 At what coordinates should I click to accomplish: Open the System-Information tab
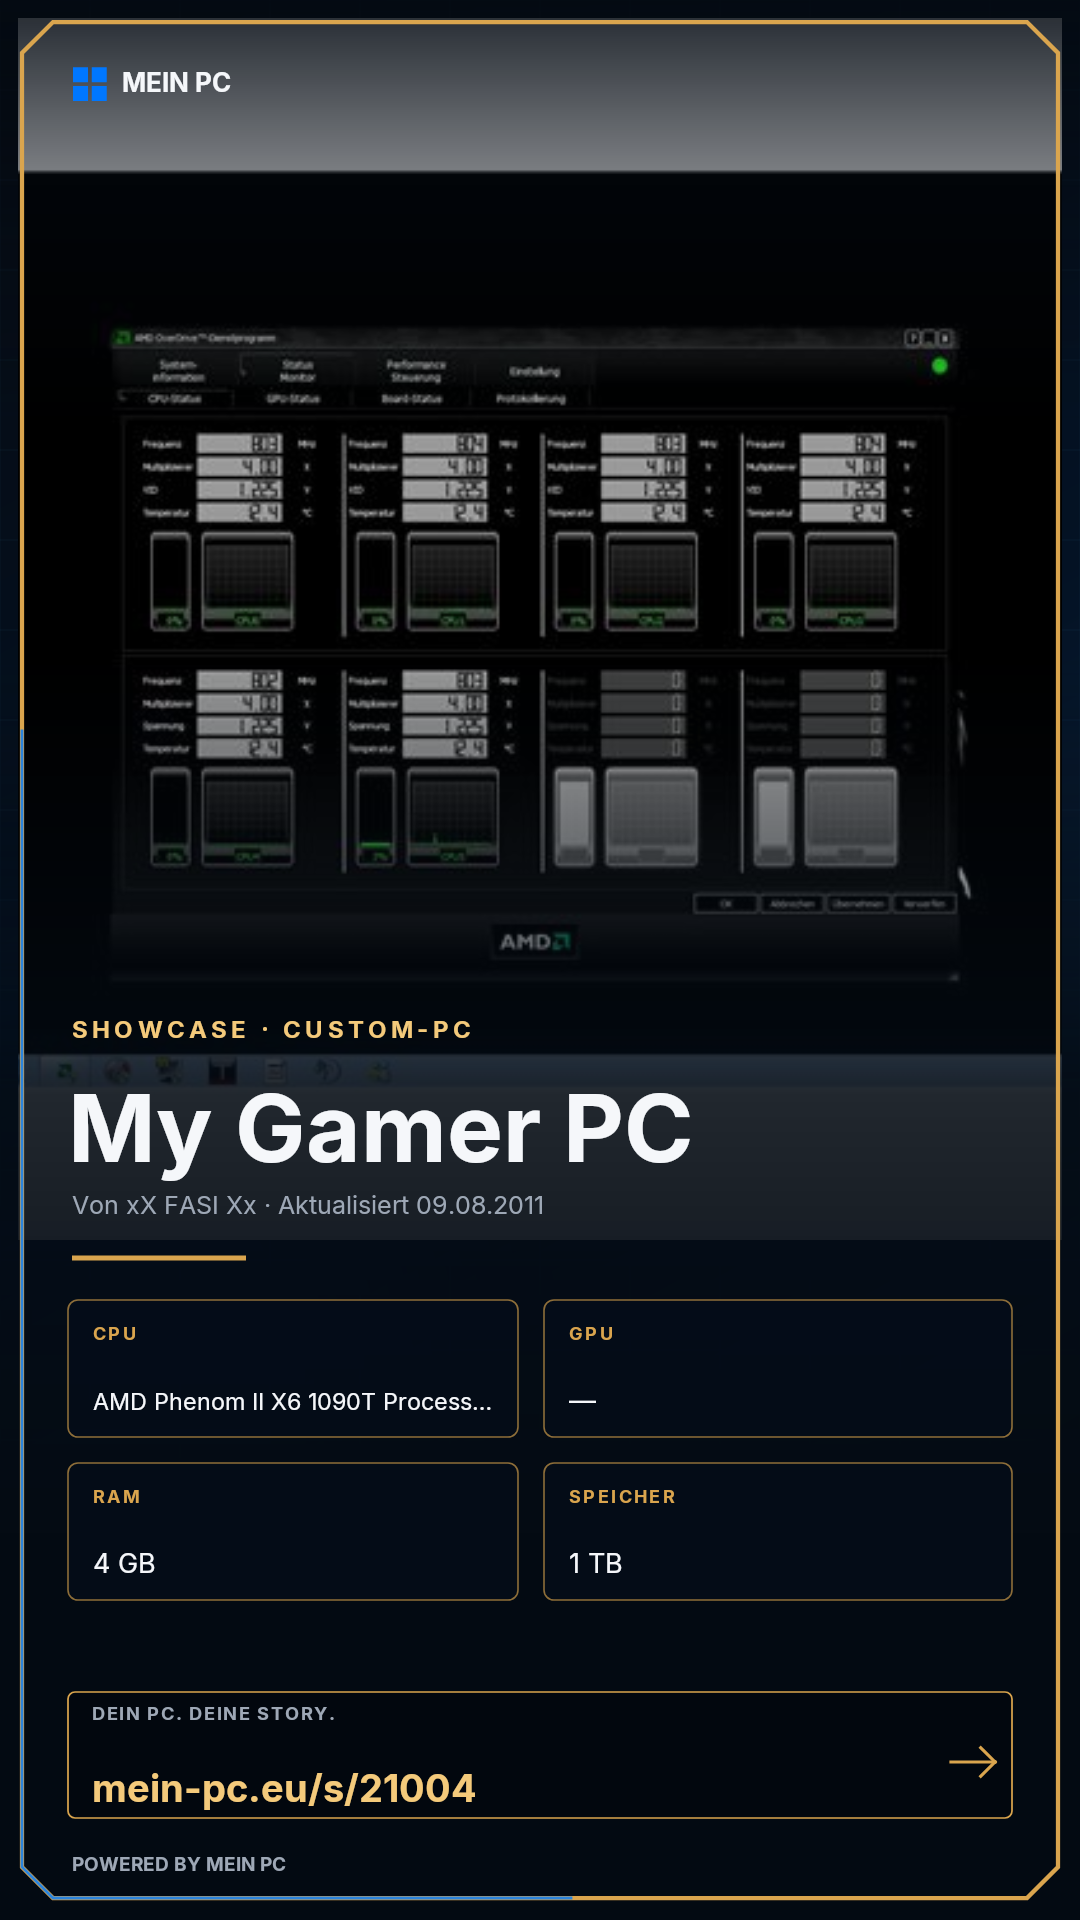pyautogui.click(x=179, y=371)
